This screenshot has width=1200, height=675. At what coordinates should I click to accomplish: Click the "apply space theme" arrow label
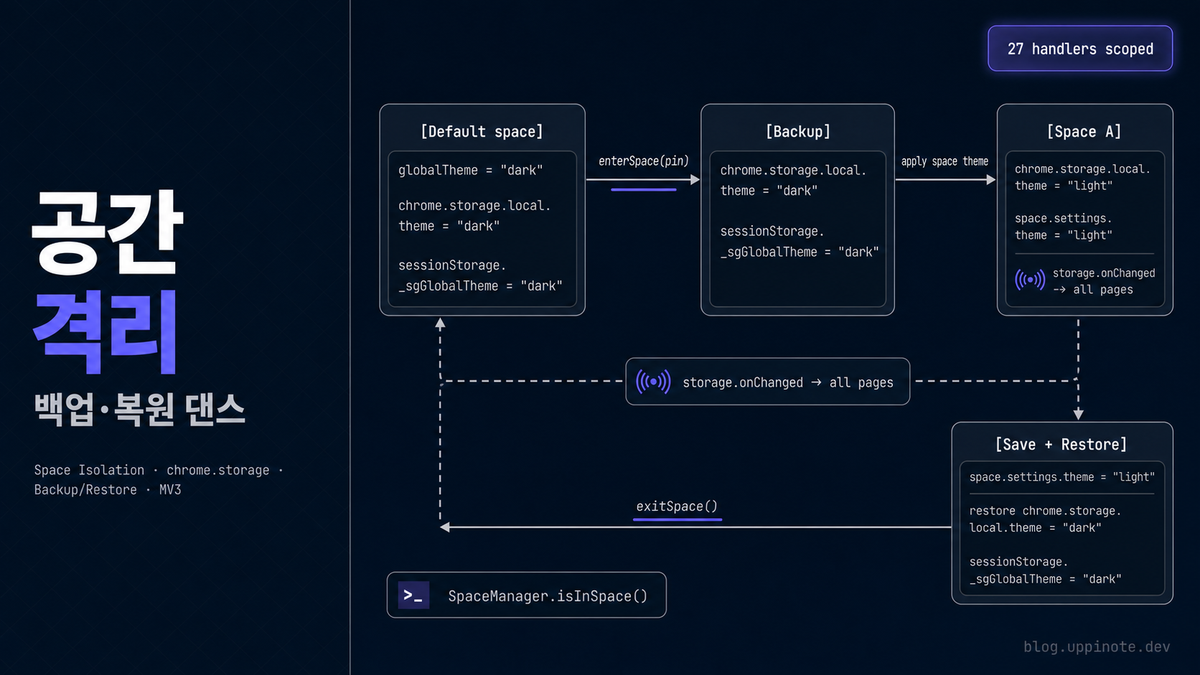pyautogui.click(x=944, y=161)
